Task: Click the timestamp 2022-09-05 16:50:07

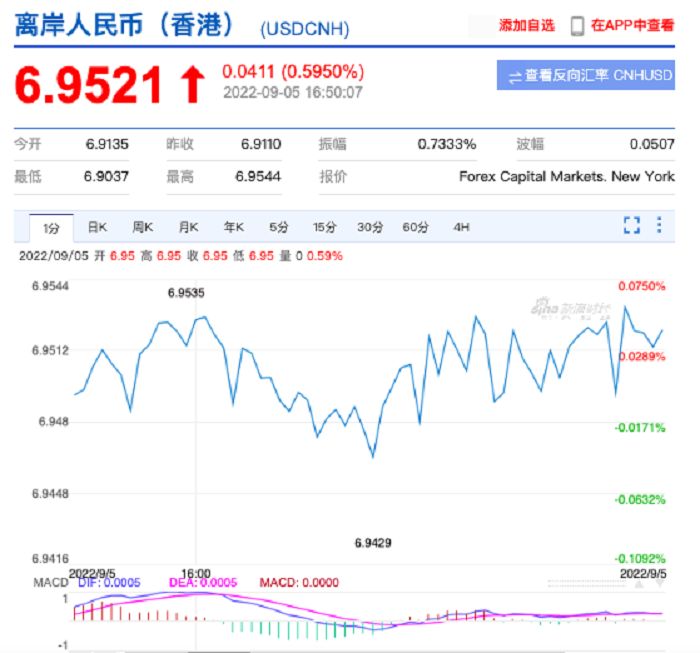Action: (292, 92)
